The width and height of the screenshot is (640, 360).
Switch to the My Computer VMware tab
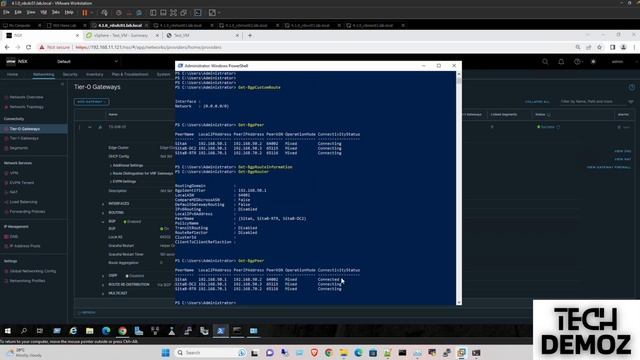click(x=20, y=25)
